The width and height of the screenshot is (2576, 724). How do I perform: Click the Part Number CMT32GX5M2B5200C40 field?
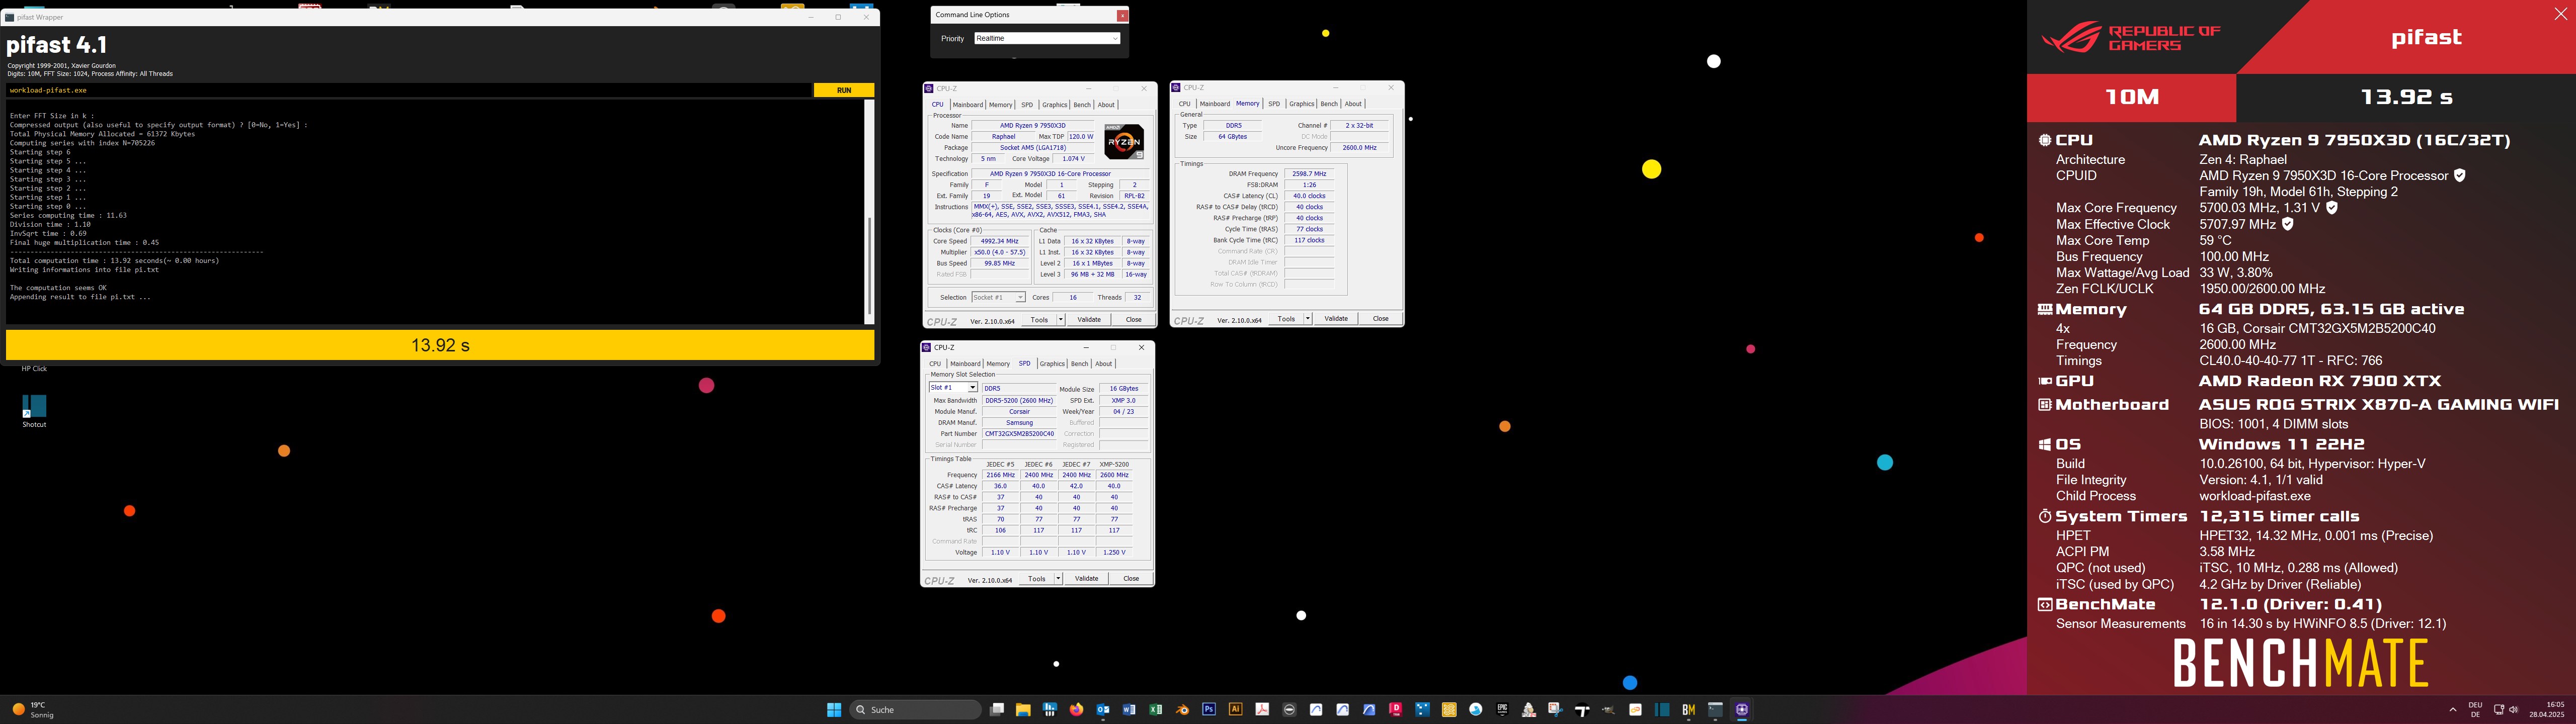1019,434
